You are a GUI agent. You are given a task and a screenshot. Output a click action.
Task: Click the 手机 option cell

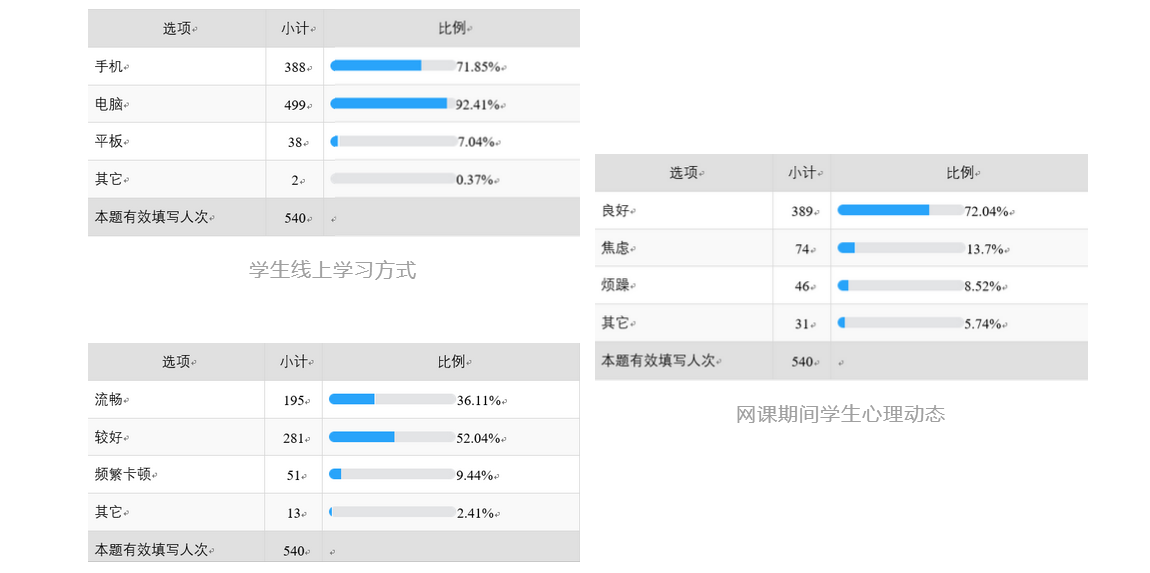[109, 67]
